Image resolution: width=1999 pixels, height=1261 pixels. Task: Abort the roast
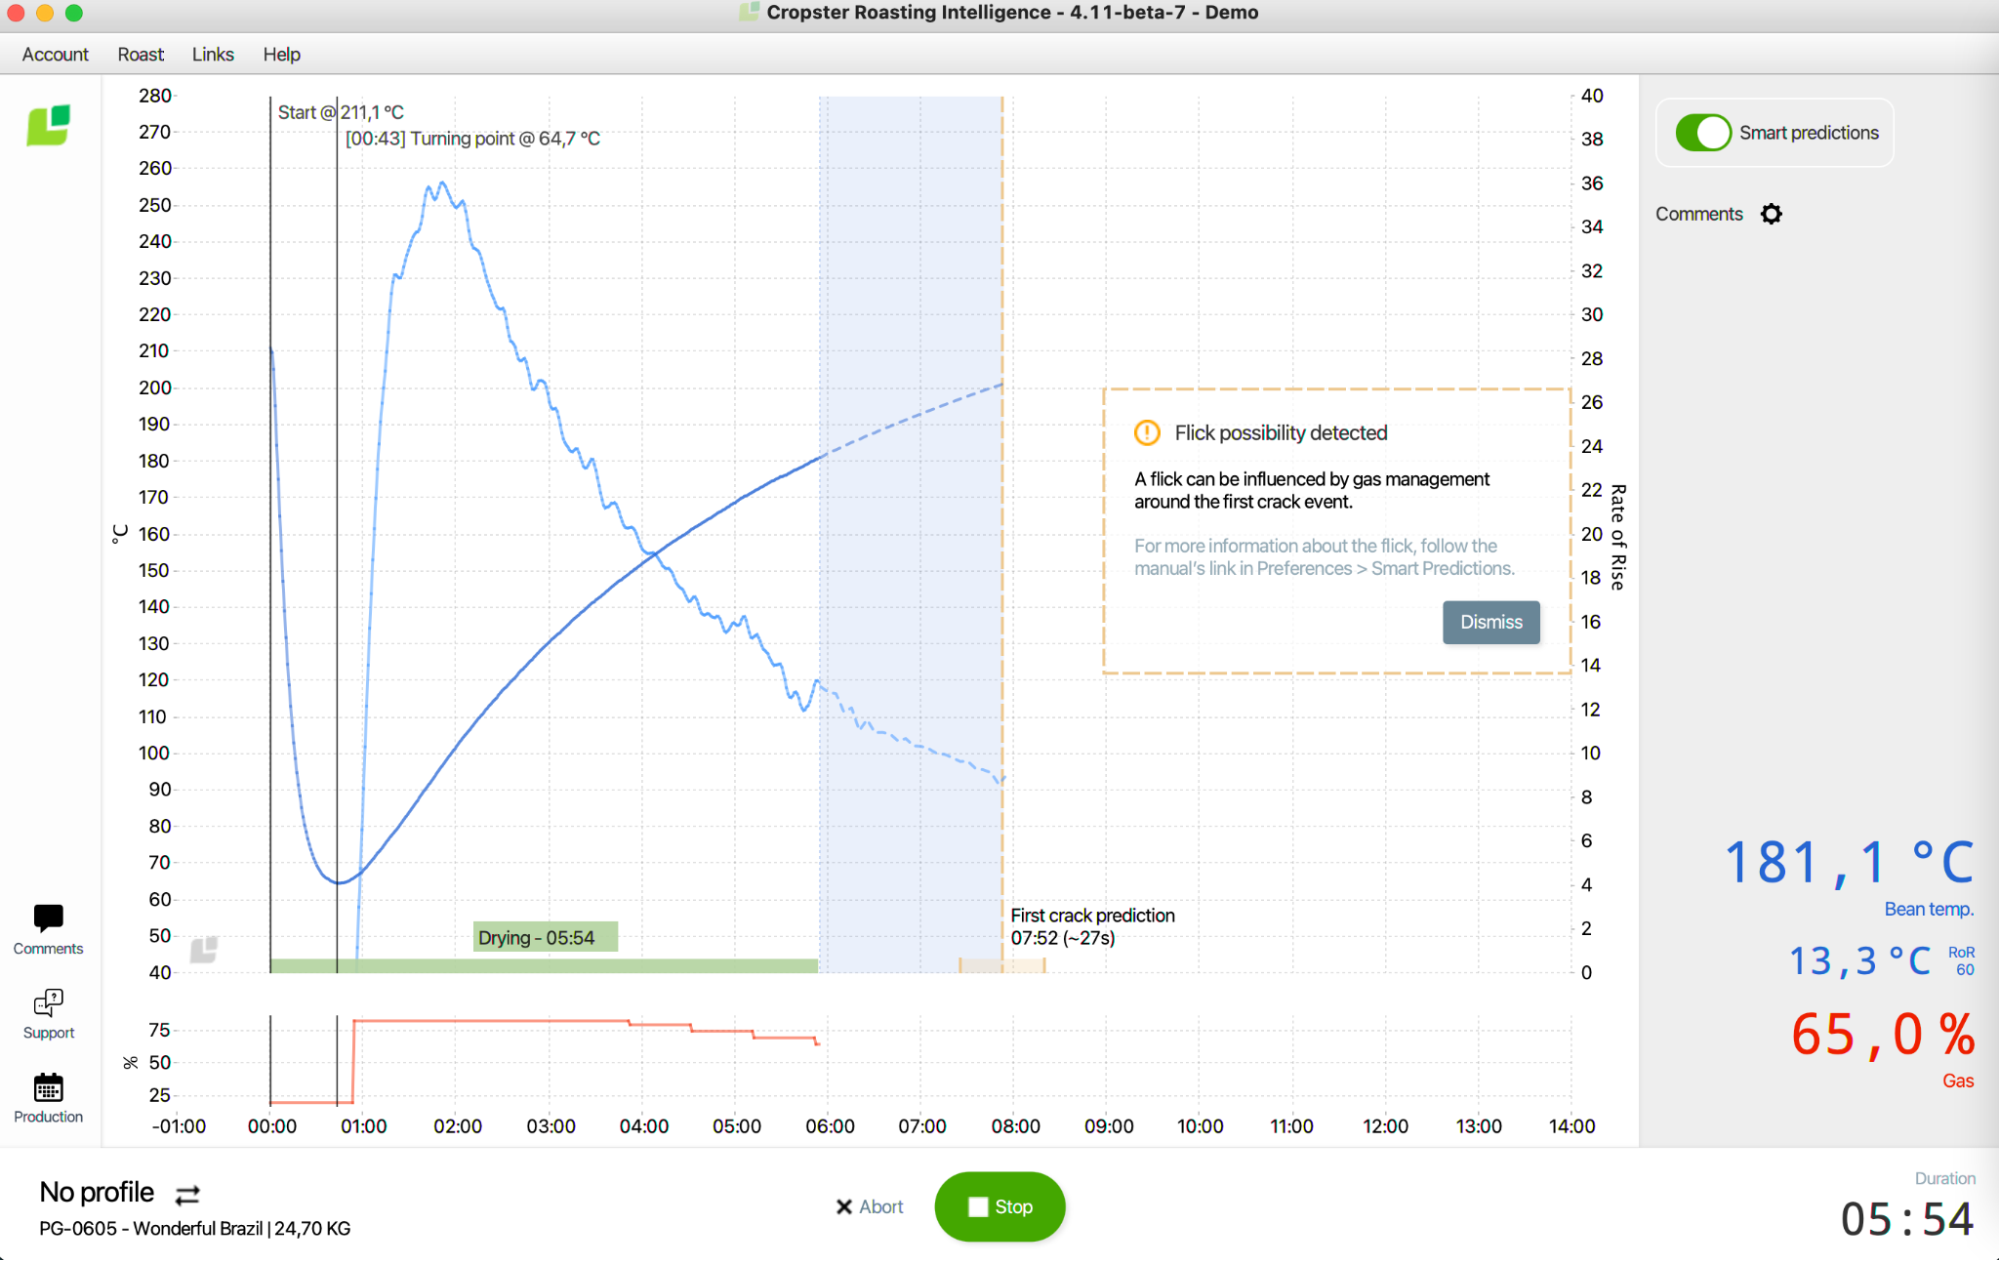click(x=869, y=1207)
